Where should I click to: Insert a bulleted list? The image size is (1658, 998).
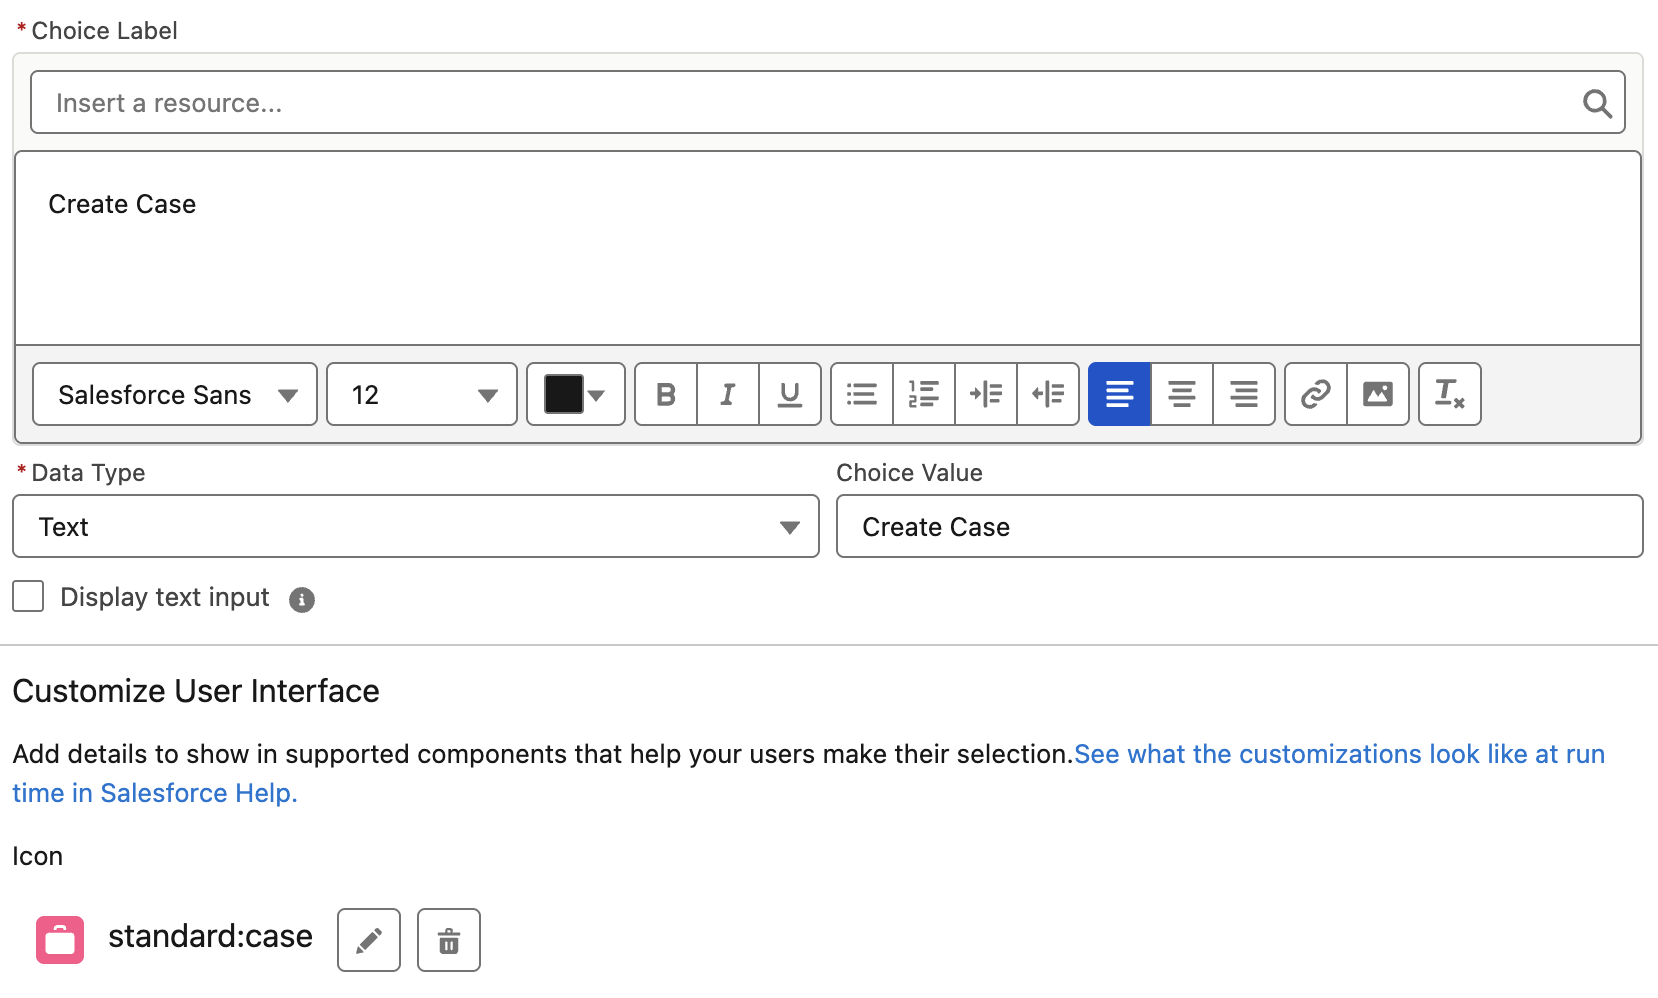tap(861, 394)
